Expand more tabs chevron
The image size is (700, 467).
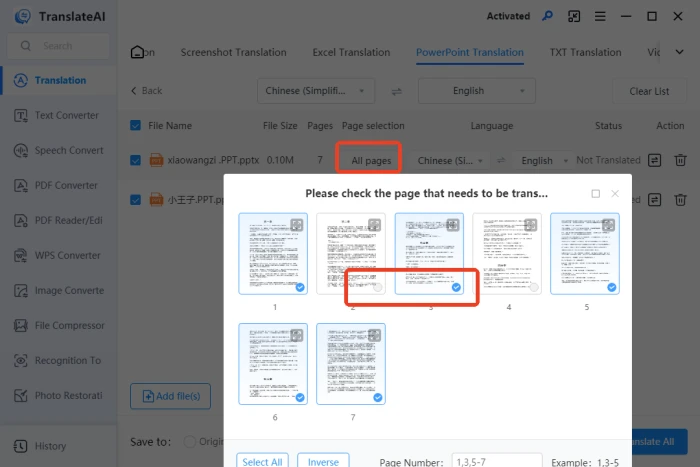tap(679, 52)
